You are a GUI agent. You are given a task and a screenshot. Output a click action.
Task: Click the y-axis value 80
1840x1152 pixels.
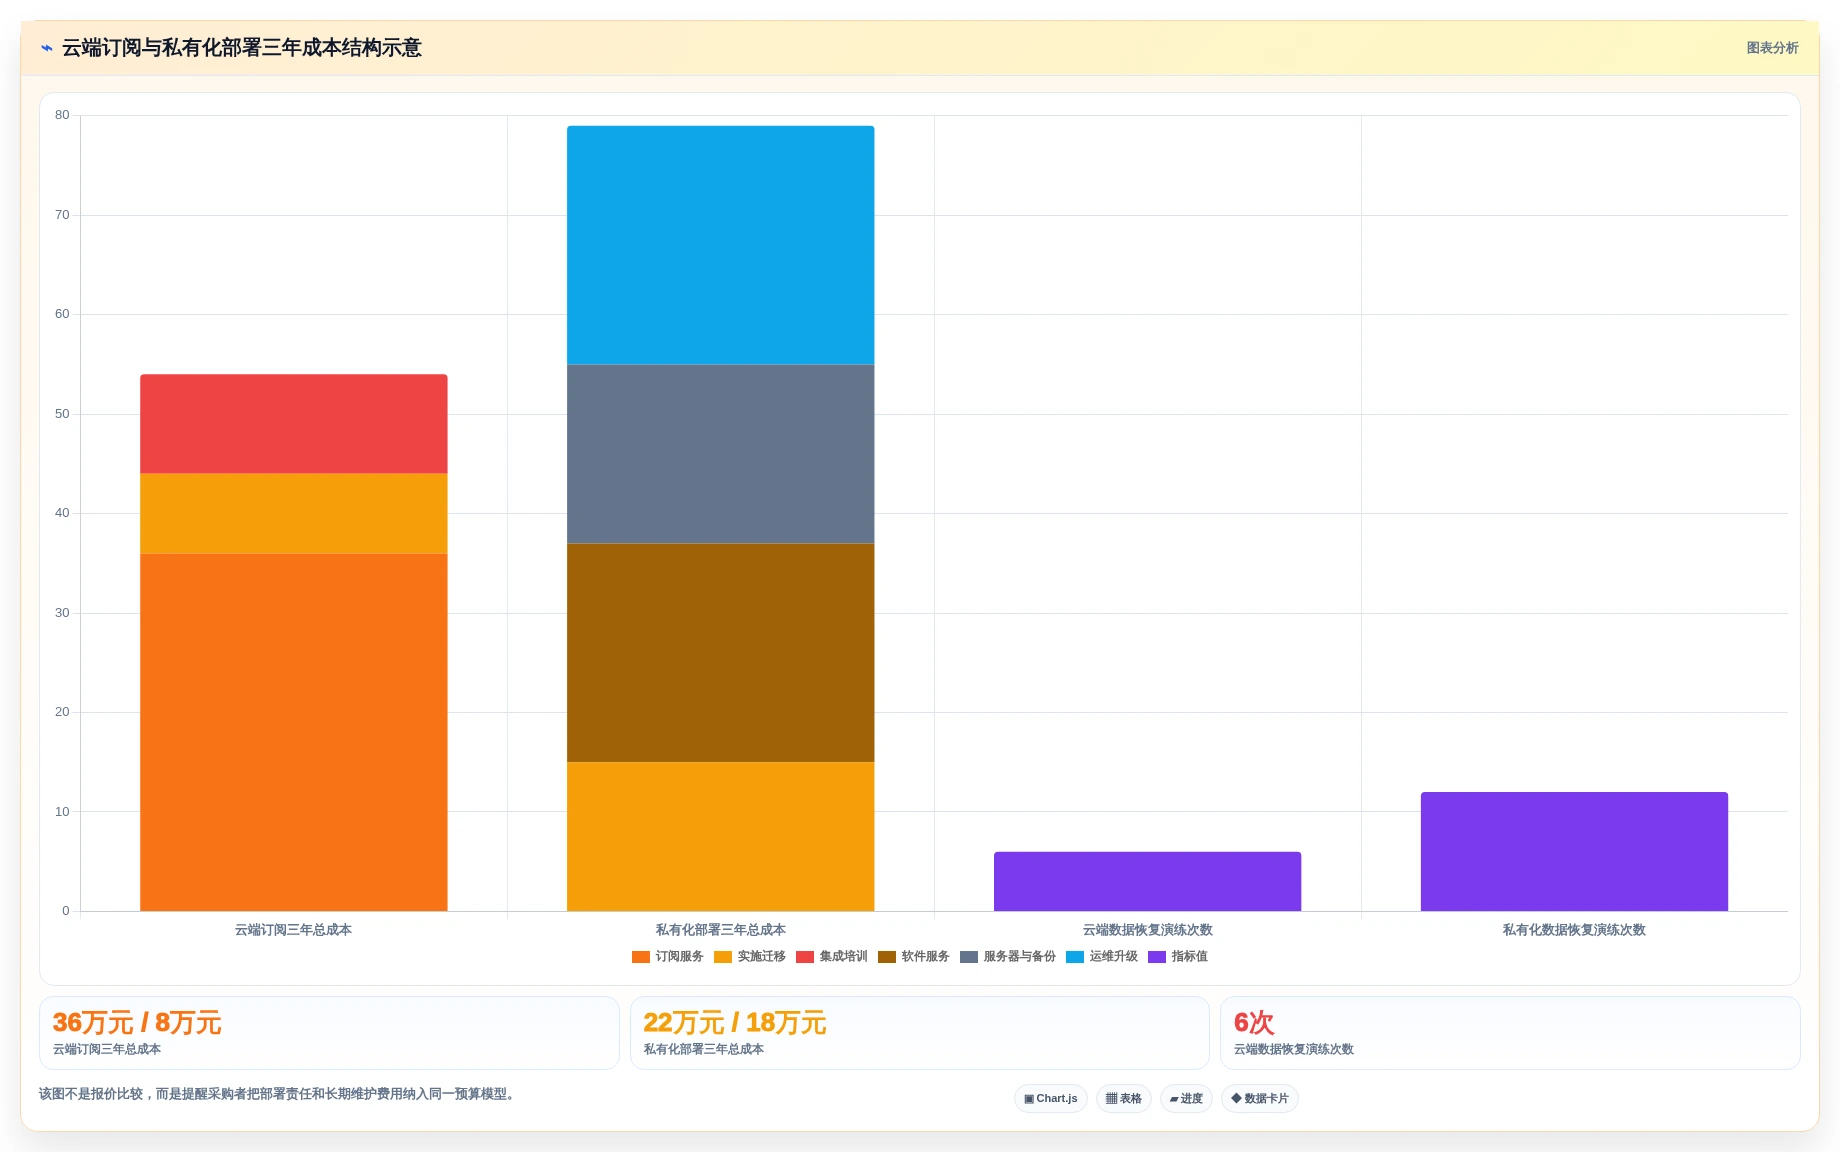tap(63, 115)
